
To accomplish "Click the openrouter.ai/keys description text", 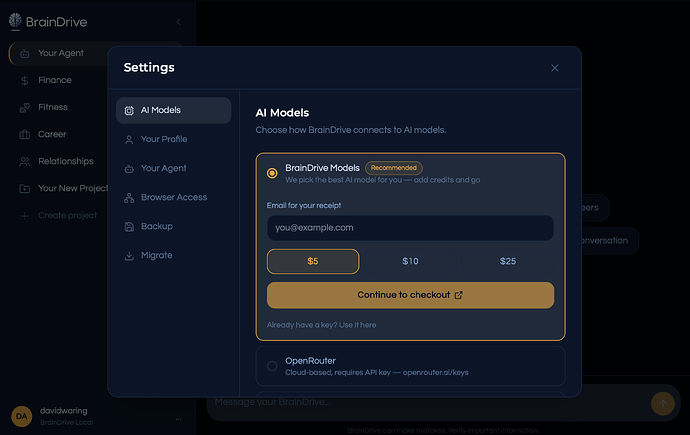I will (x=435, y=373).
